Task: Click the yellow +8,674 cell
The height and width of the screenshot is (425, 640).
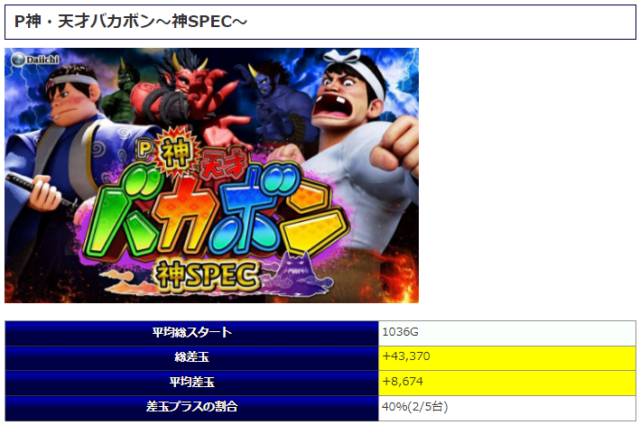Action: coord(506,382)
